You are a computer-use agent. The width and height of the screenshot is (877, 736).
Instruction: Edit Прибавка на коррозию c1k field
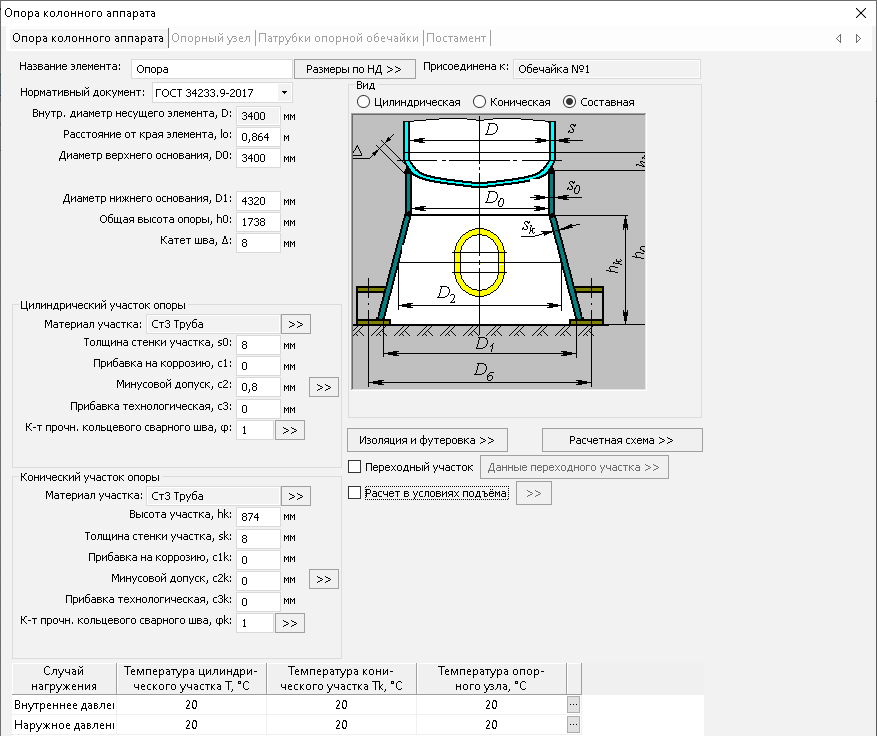point(258,559)
